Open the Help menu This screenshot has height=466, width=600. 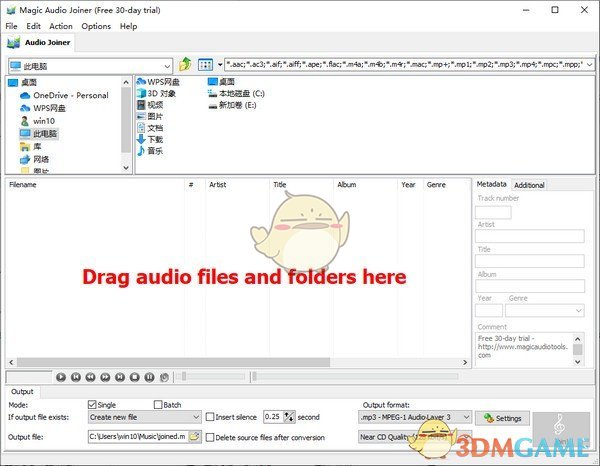129,26
